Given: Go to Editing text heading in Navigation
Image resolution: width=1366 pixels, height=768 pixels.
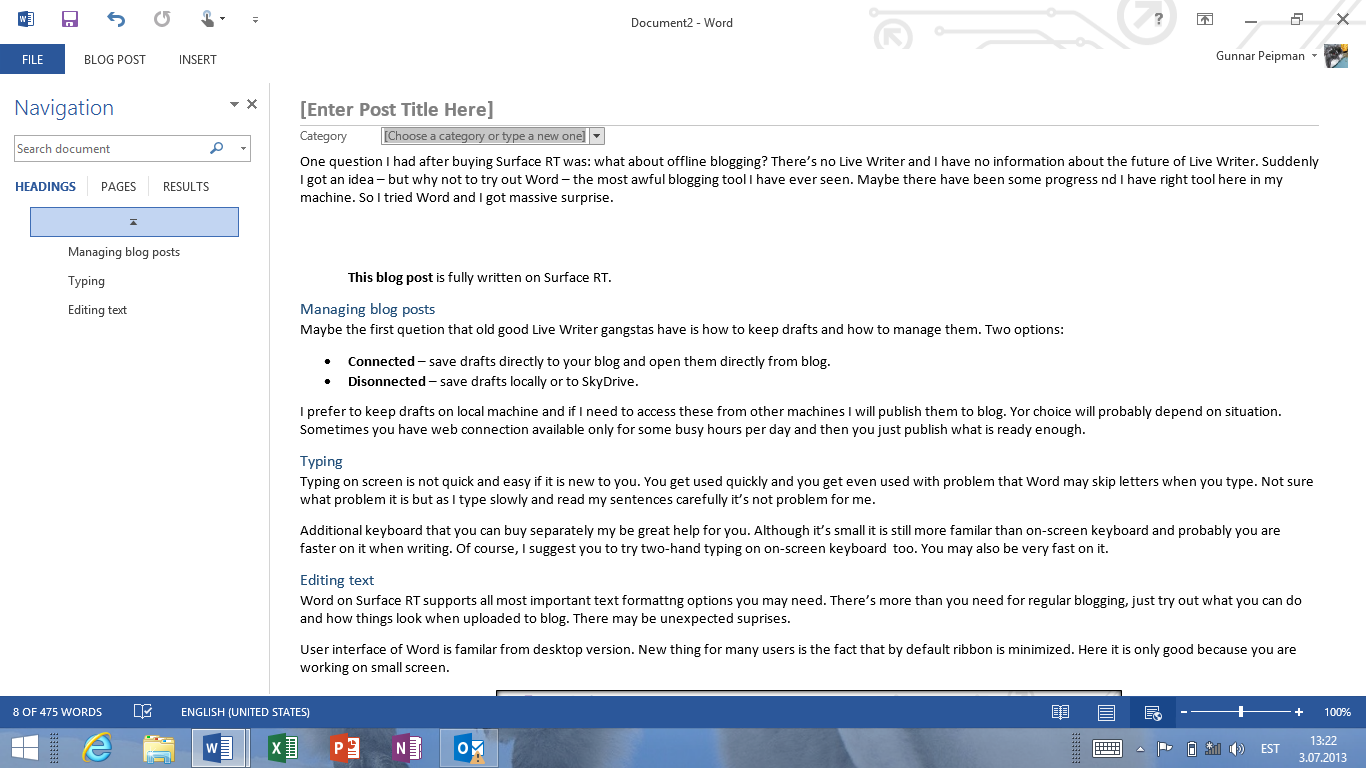Looking at the screenshot, I should click(97, 310).
